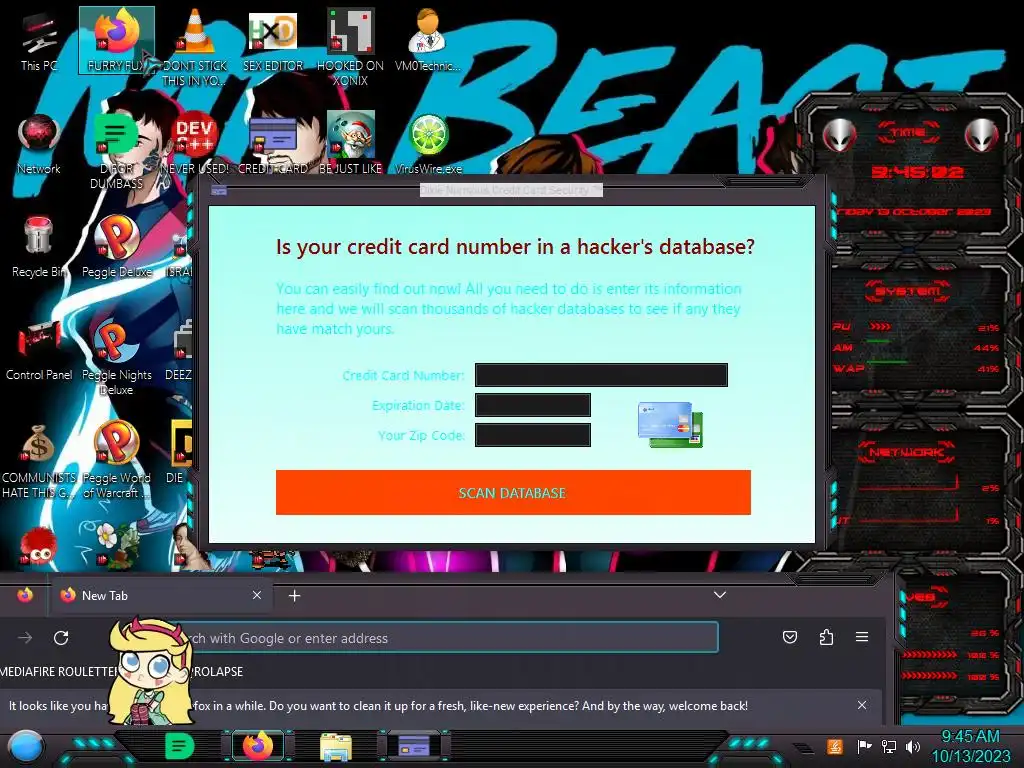Launch VirusWire.exe lime icon
1024x768 pixels.
pos(428,144)
